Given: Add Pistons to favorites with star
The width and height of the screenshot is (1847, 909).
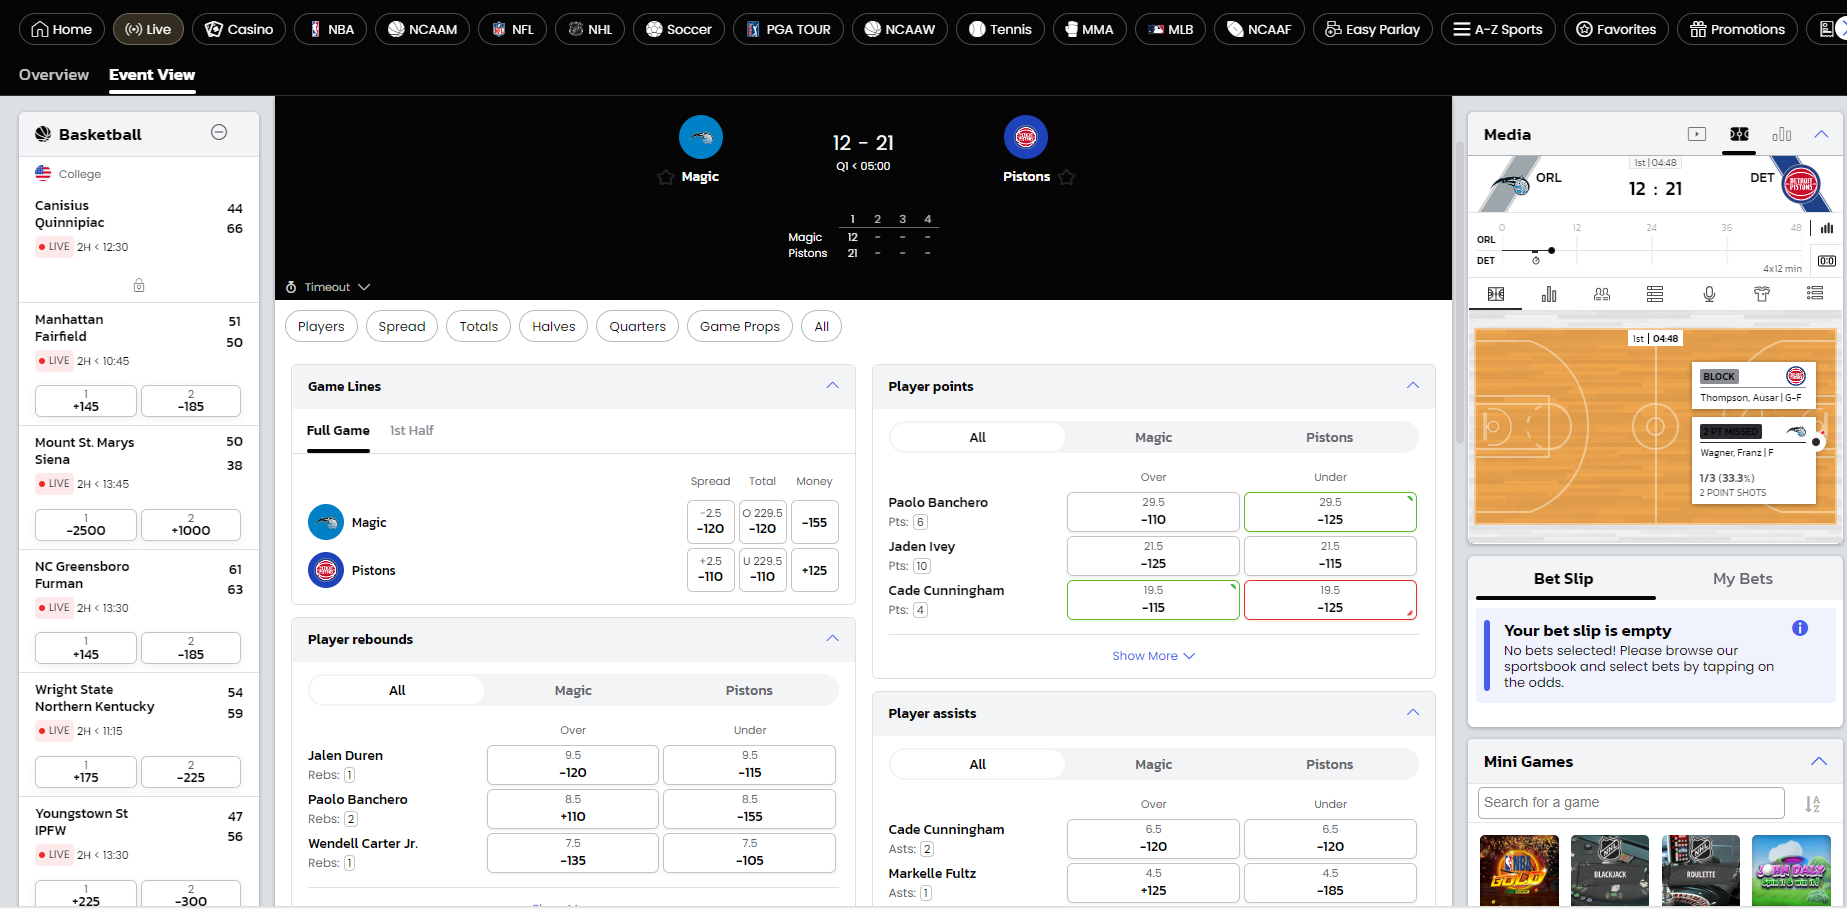Looking at the screenshot, I should point(1067,177).
